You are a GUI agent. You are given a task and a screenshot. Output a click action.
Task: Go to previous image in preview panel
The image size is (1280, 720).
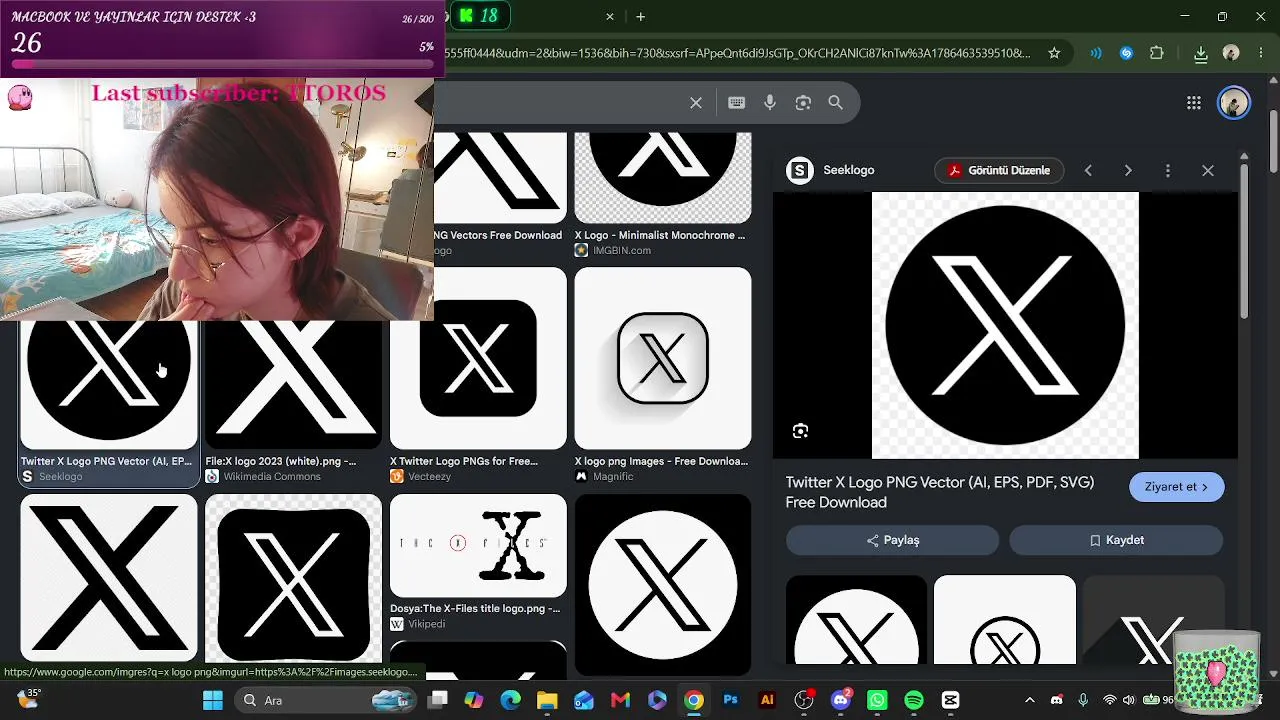[x=1088, y=171]
